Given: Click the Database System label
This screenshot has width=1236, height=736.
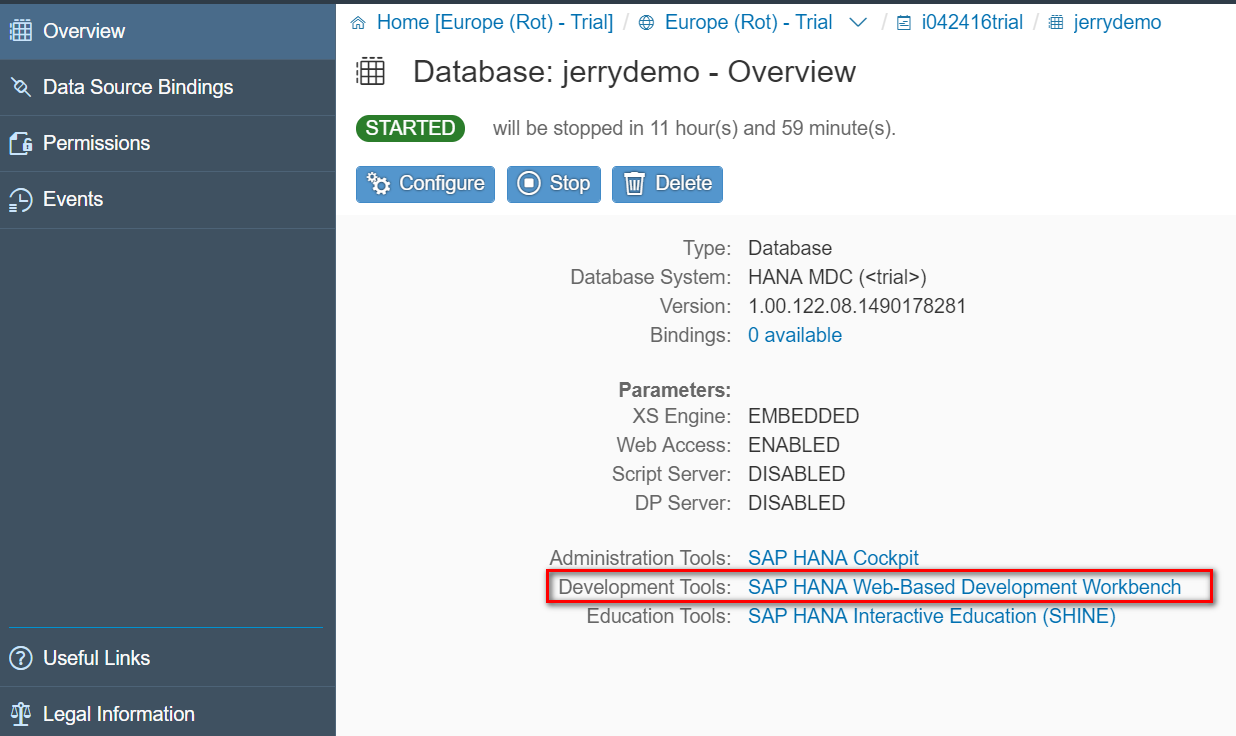Looking at the screenshot, I should (x=651, y=277).
